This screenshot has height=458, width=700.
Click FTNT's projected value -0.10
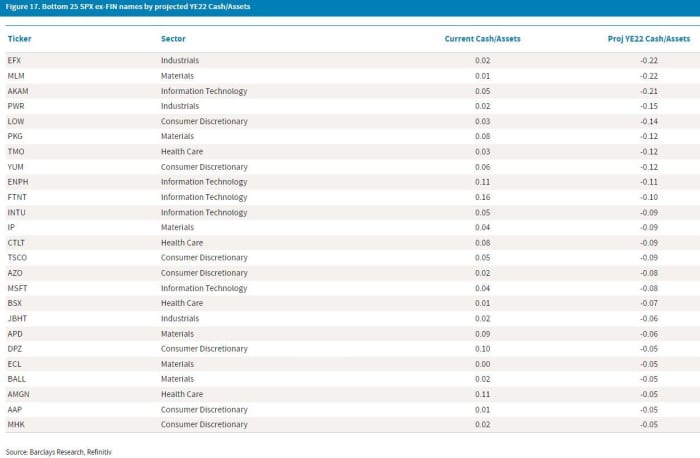pos(649,197)
